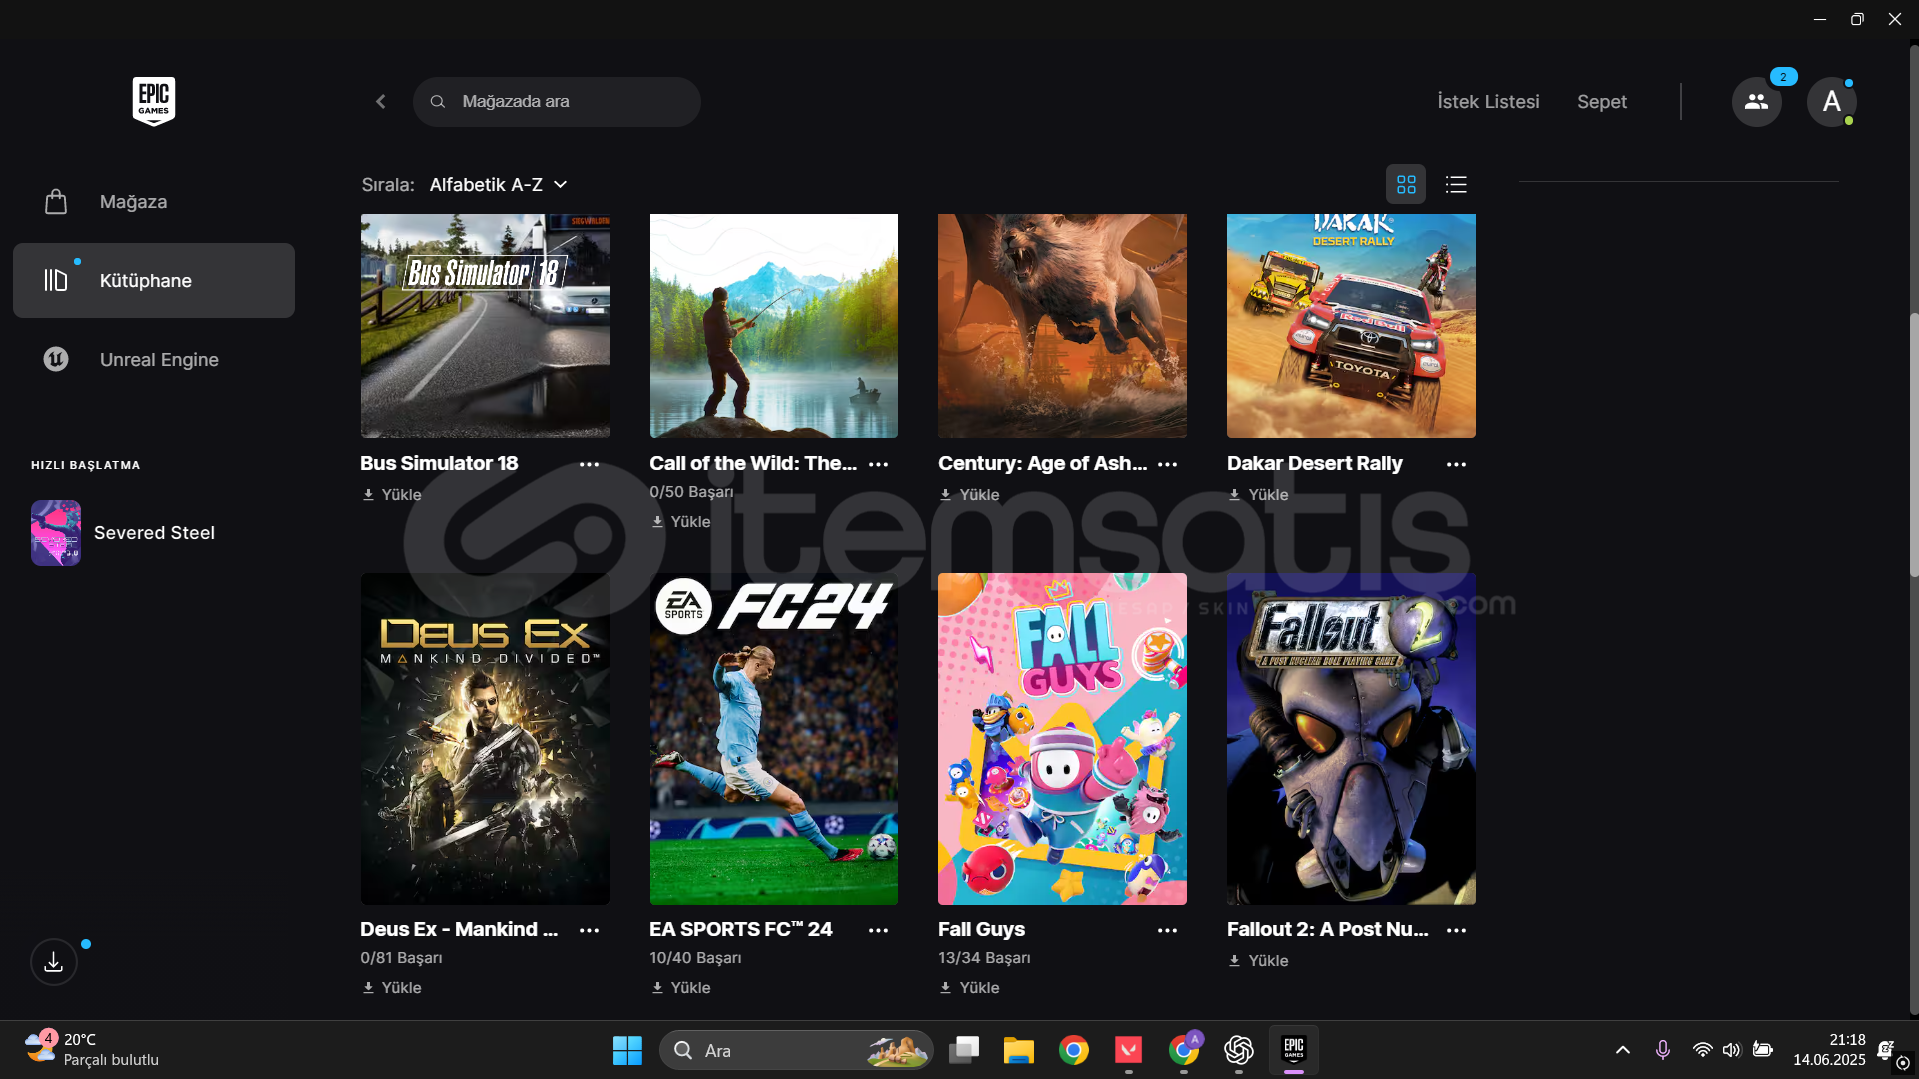Install Century: Age of Ashes via Yükle
The image size is (1919, 1079).
click(x=970, y=495)
